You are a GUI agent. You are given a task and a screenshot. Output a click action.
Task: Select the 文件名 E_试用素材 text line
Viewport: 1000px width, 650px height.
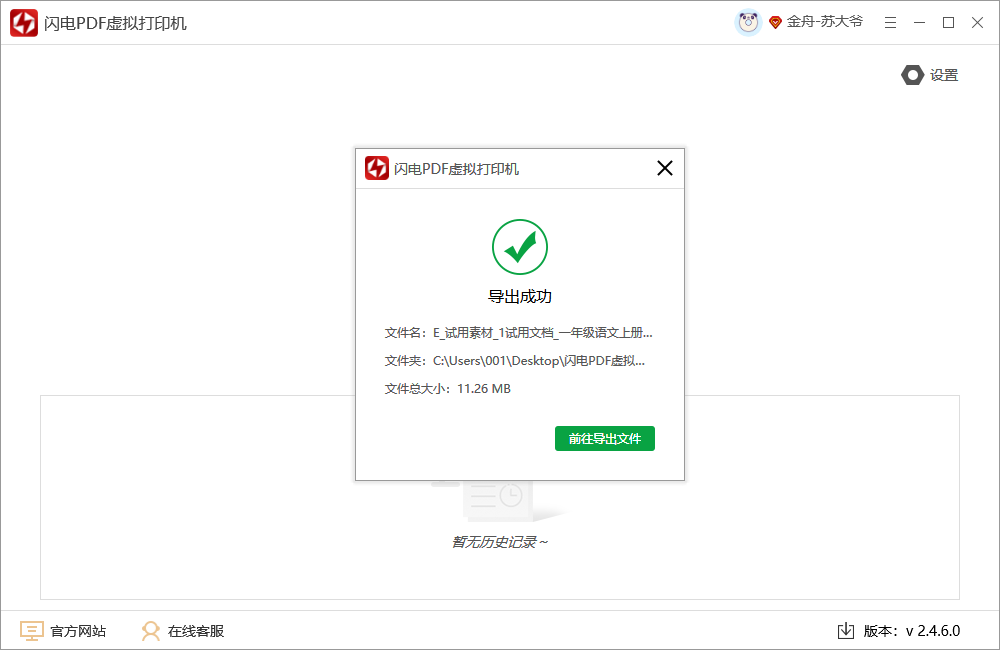pyautogui.click(x=518, y=333)
